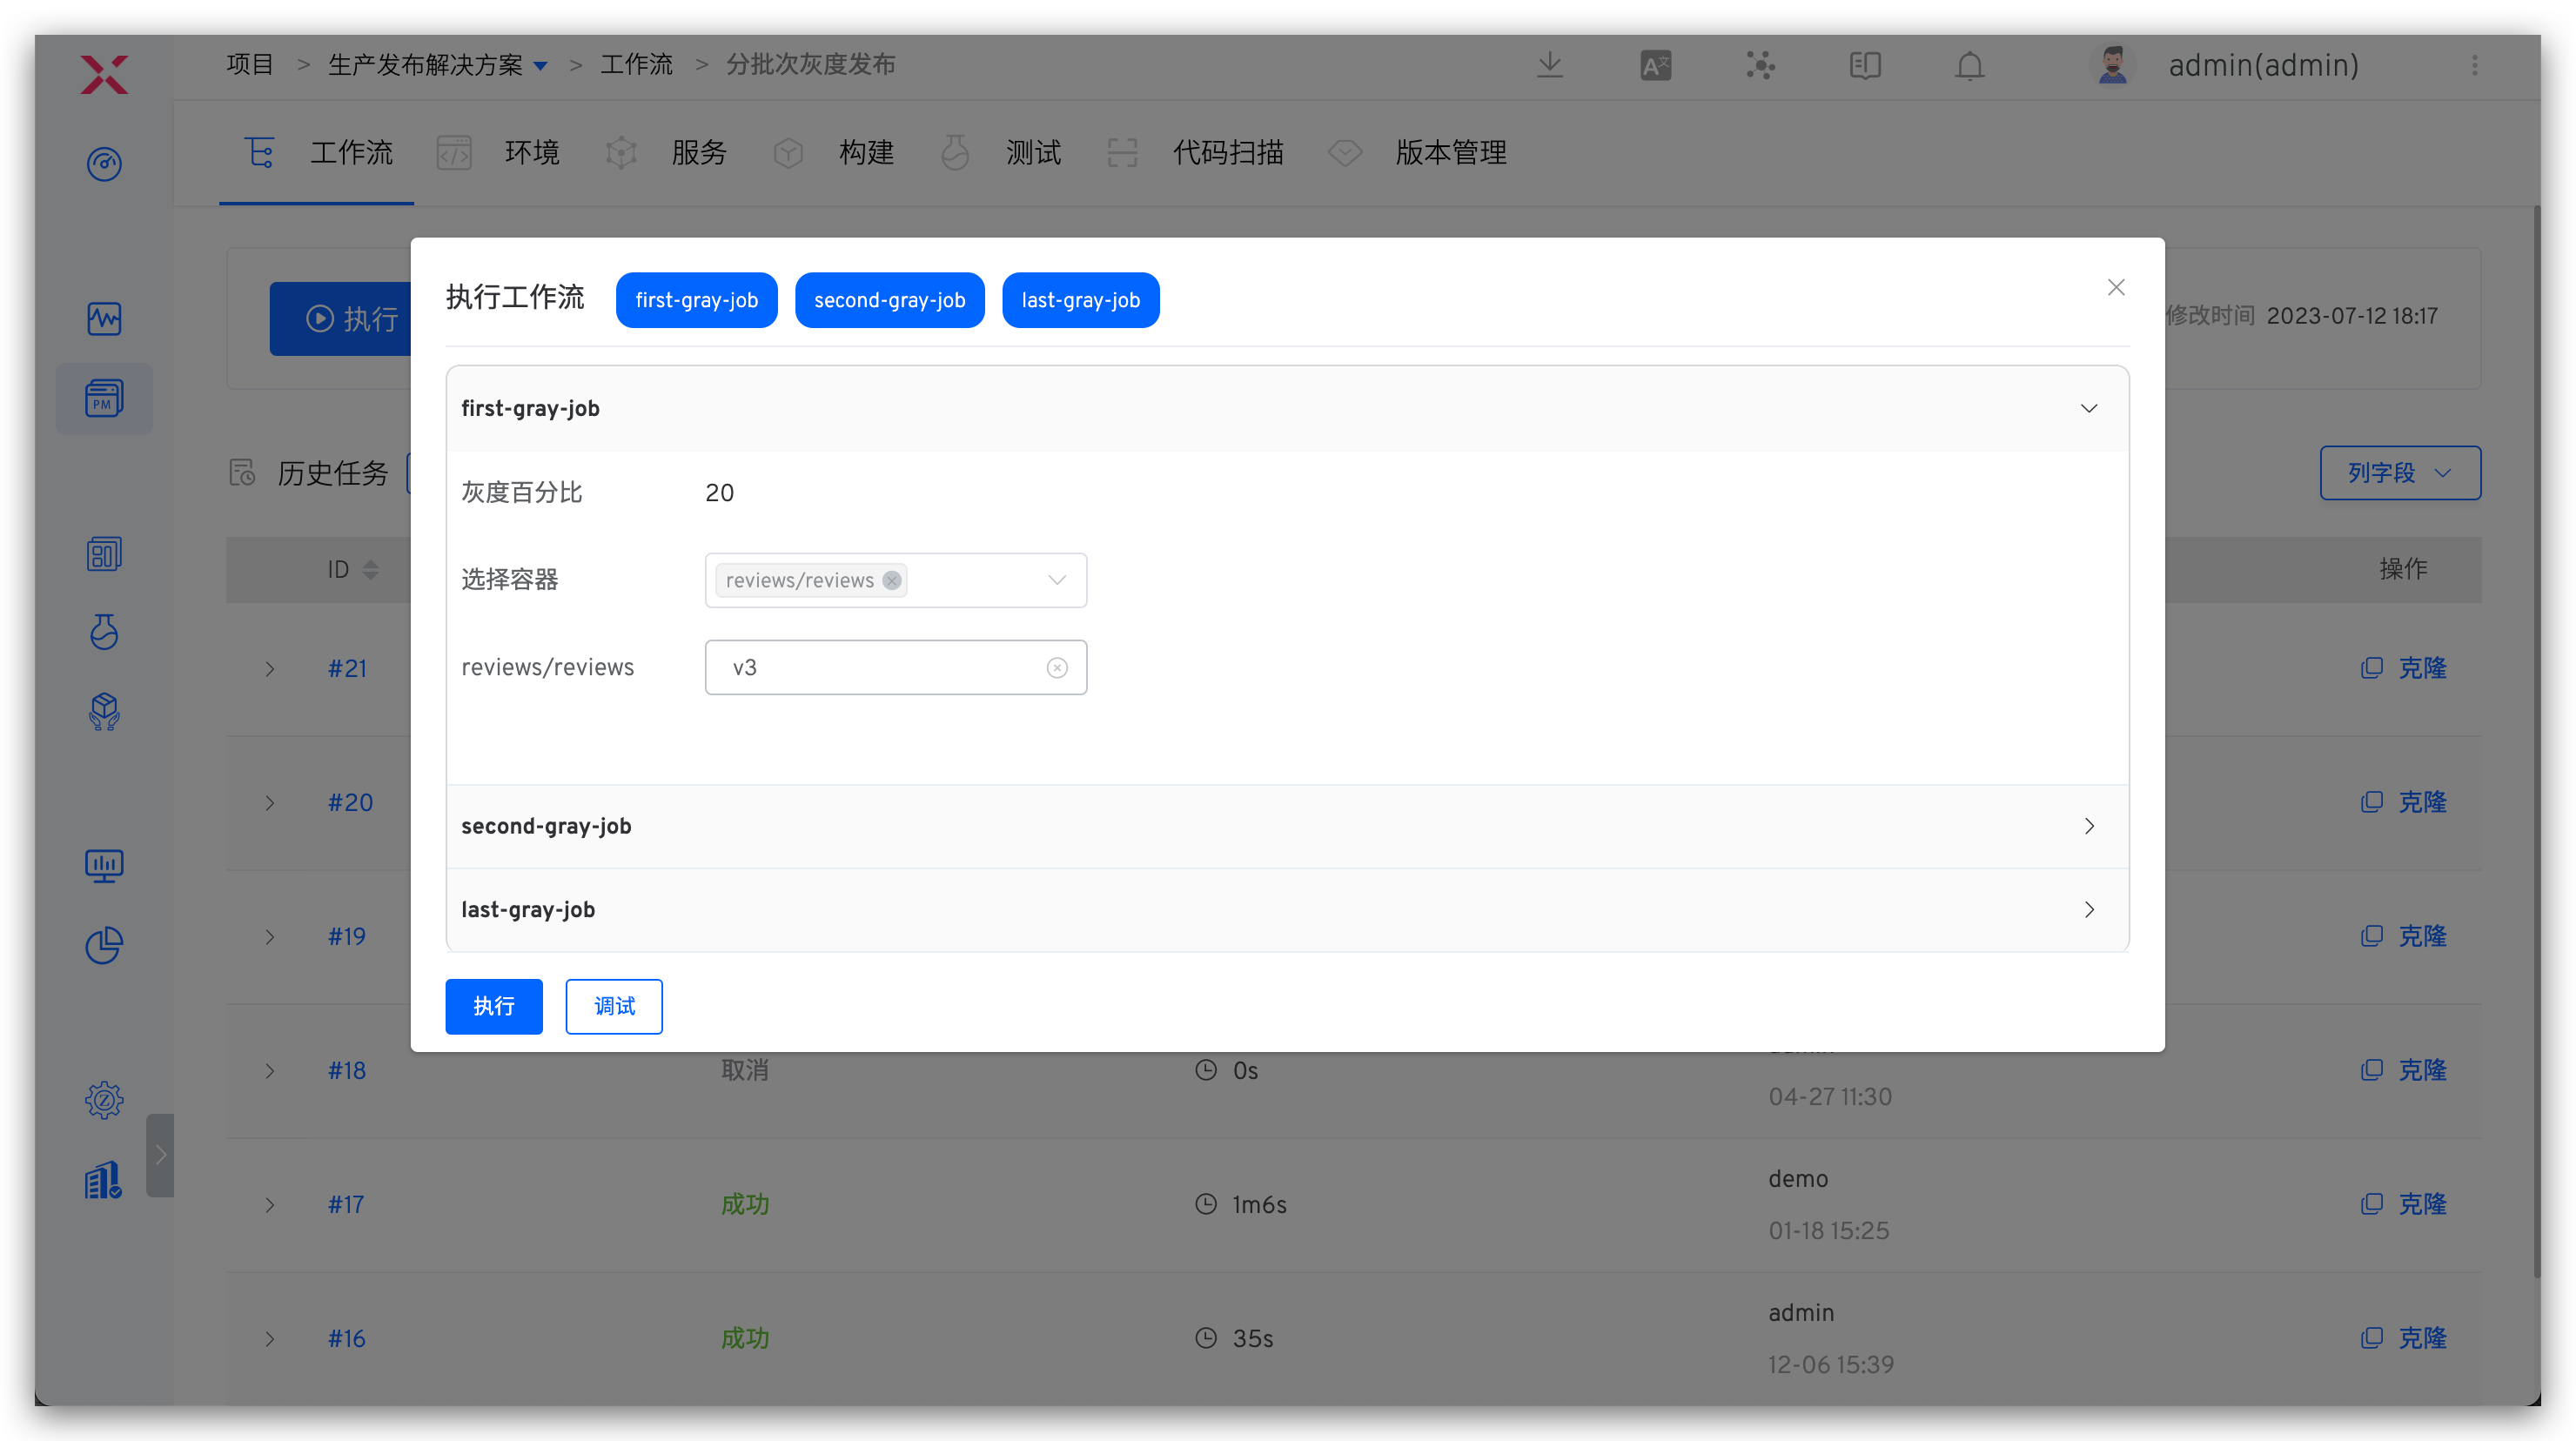The width and height of the screenshot is (2576, 1441).
Task: Click the highlighted PM icon in the sidebar
Action: point(104,398)
